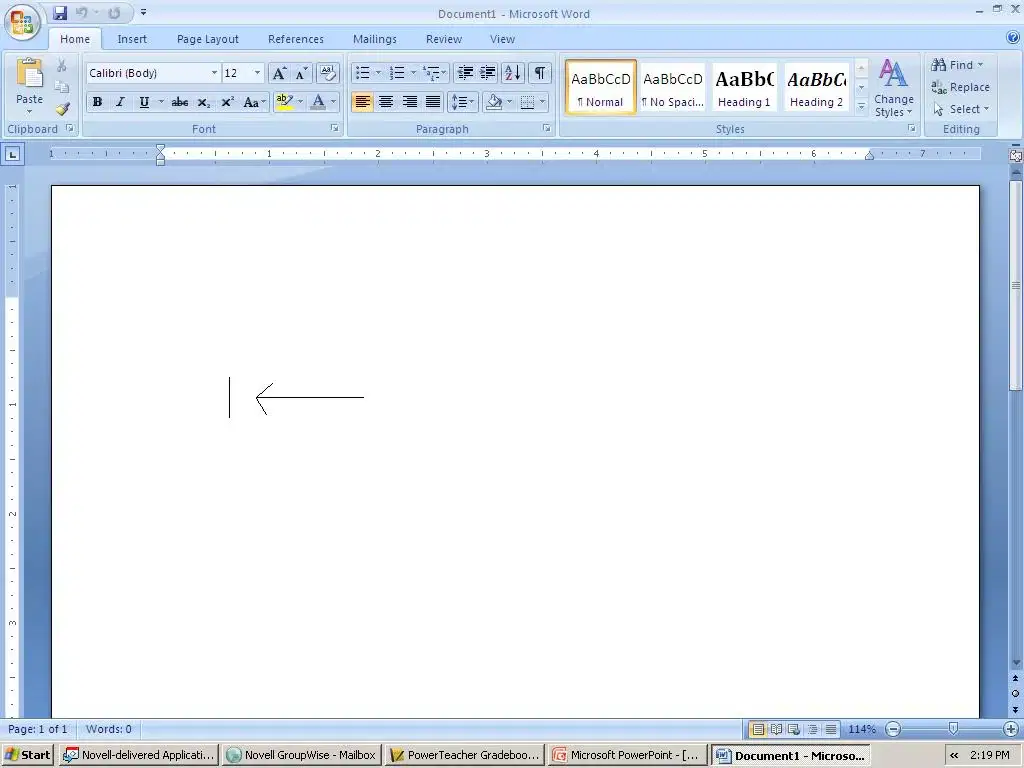
Task: Save the document using the floppy icon
Action: pyautogui.click(x=60, y=13)
